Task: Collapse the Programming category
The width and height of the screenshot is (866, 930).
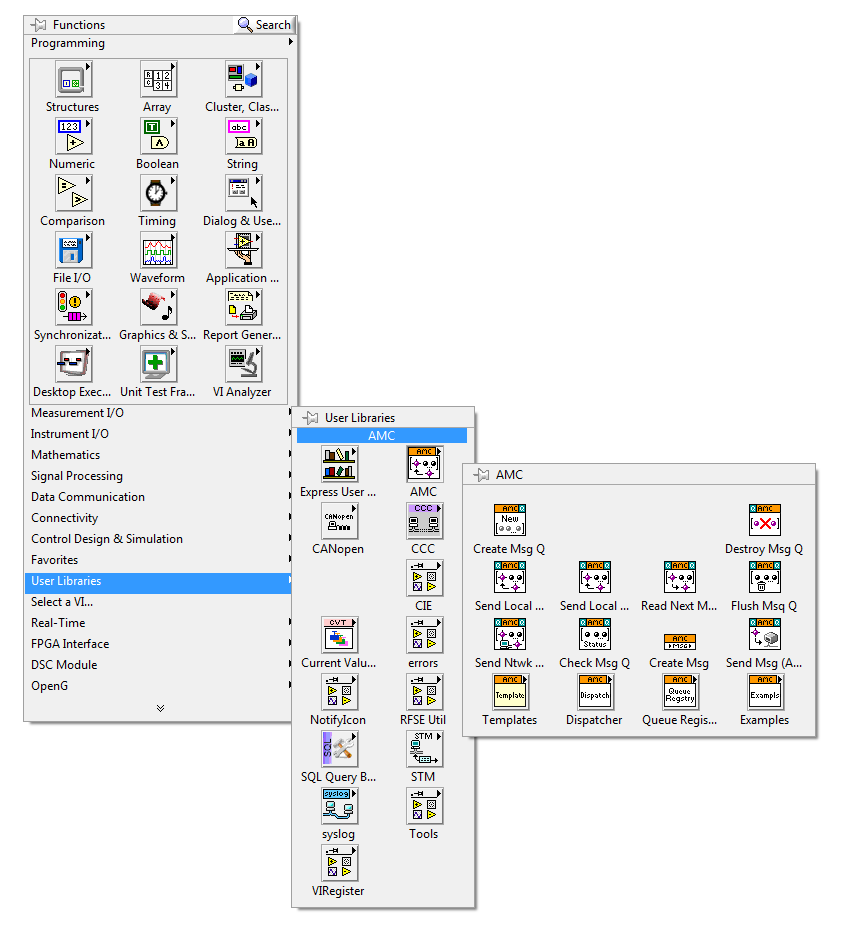Action: [x=161, y=43]
